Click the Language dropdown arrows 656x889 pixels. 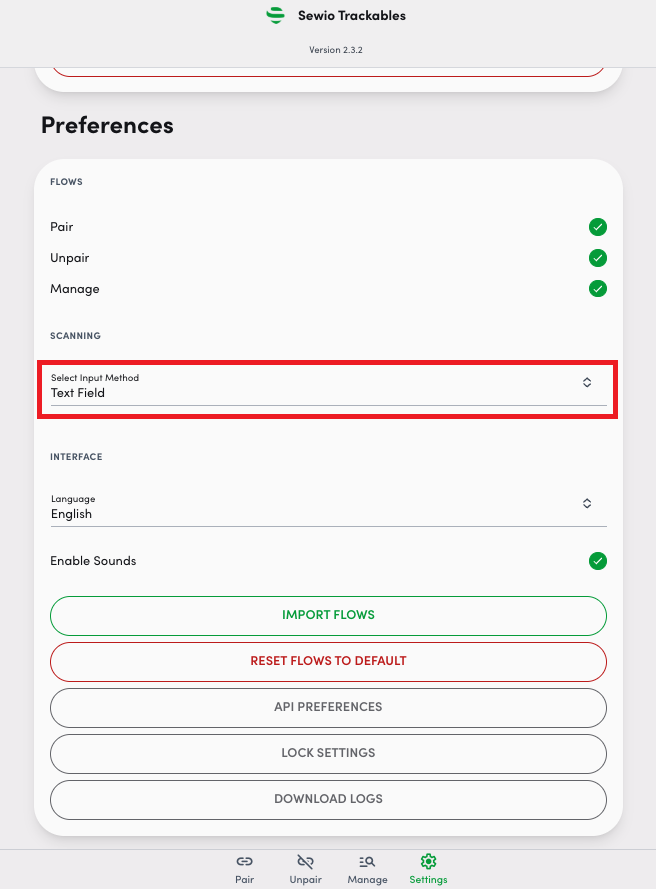[x=587, y=503]
